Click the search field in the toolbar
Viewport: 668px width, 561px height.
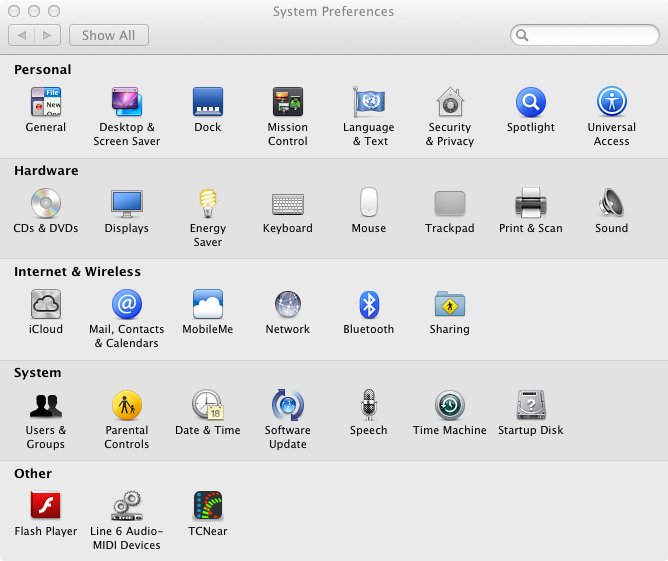[585, 35]
